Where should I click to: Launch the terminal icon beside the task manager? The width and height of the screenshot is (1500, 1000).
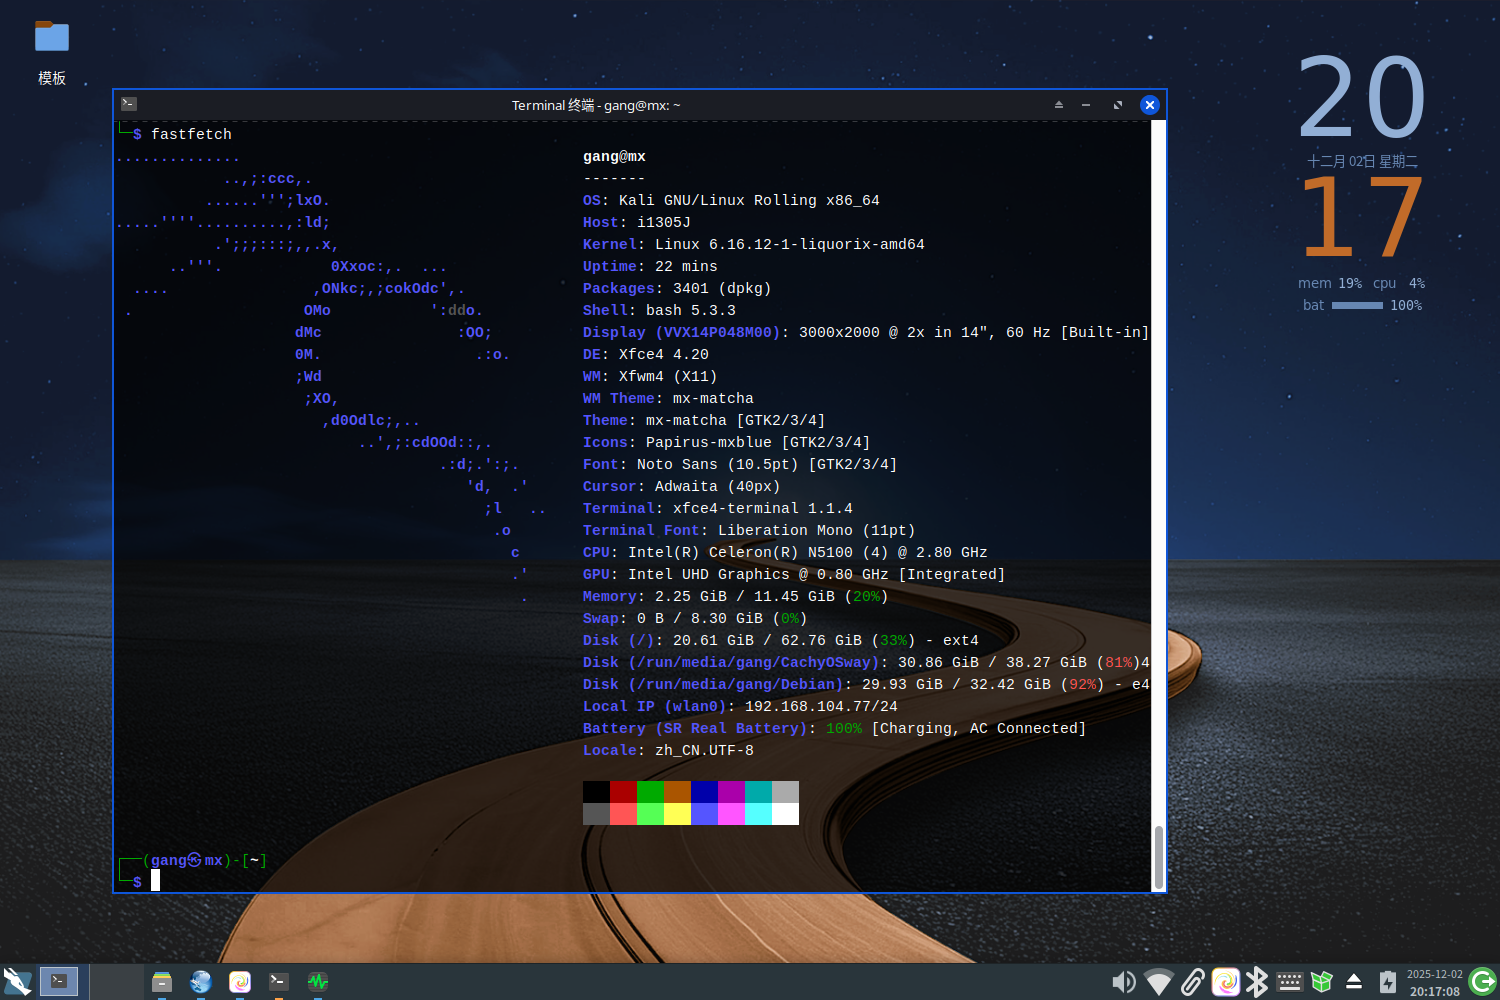pos(279,982)
